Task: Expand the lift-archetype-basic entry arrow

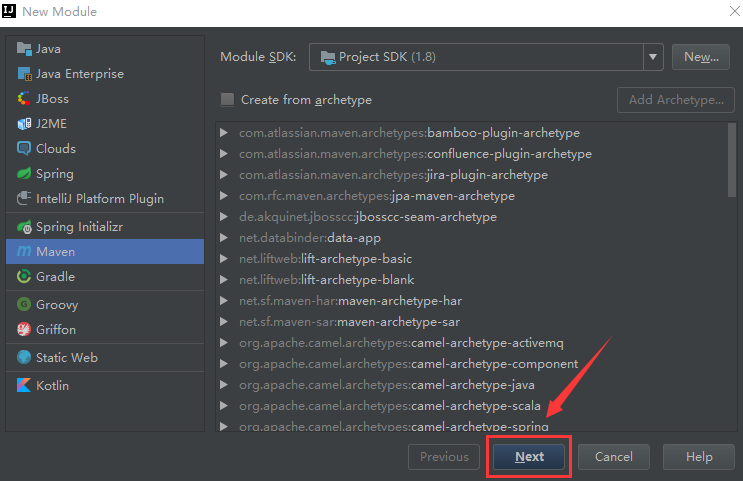Action: (x=226, y=259)
